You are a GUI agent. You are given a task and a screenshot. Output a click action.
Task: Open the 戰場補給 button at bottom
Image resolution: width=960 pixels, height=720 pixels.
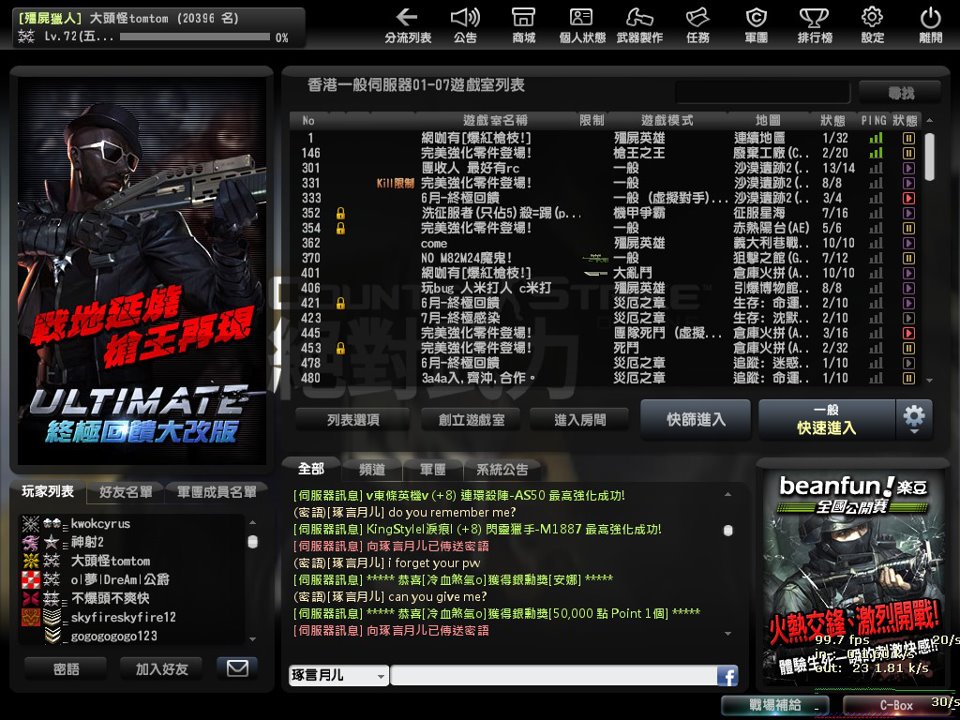coord(775,705)
